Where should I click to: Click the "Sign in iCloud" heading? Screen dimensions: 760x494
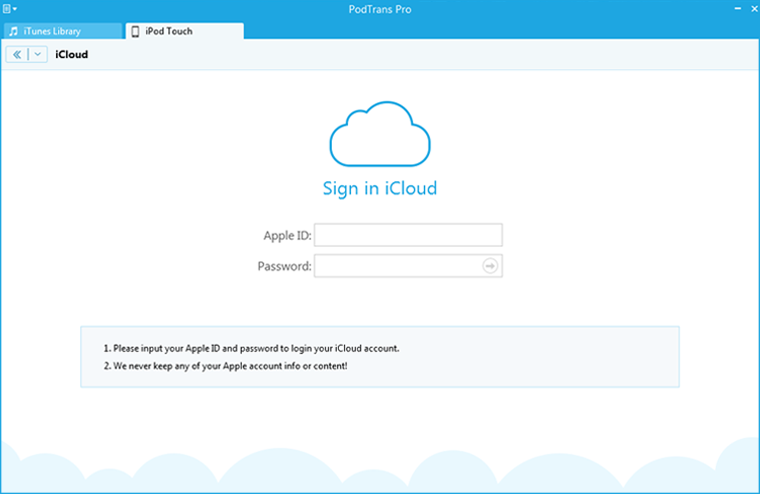click(380, 188)
